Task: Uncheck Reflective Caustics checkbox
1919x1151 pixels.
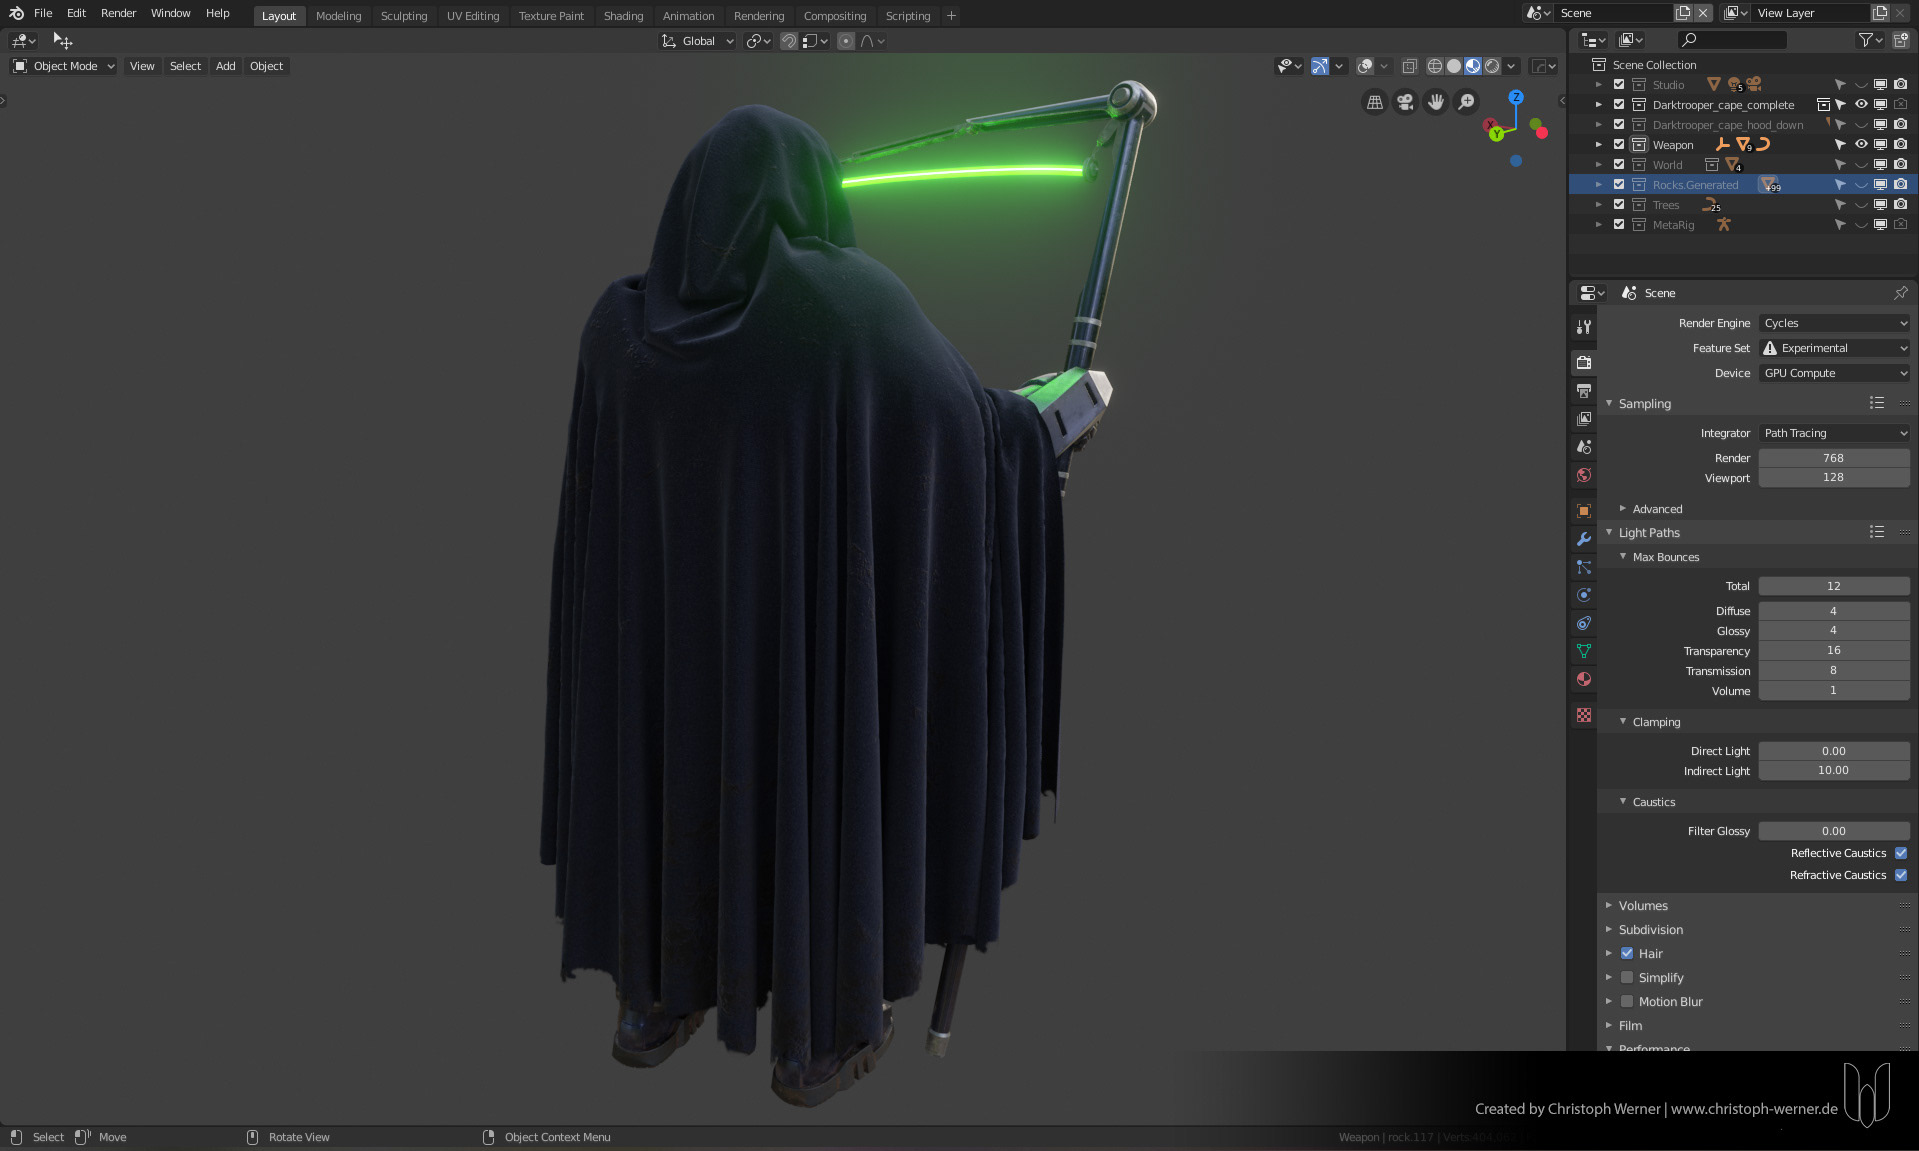Action: point(1901,853)
